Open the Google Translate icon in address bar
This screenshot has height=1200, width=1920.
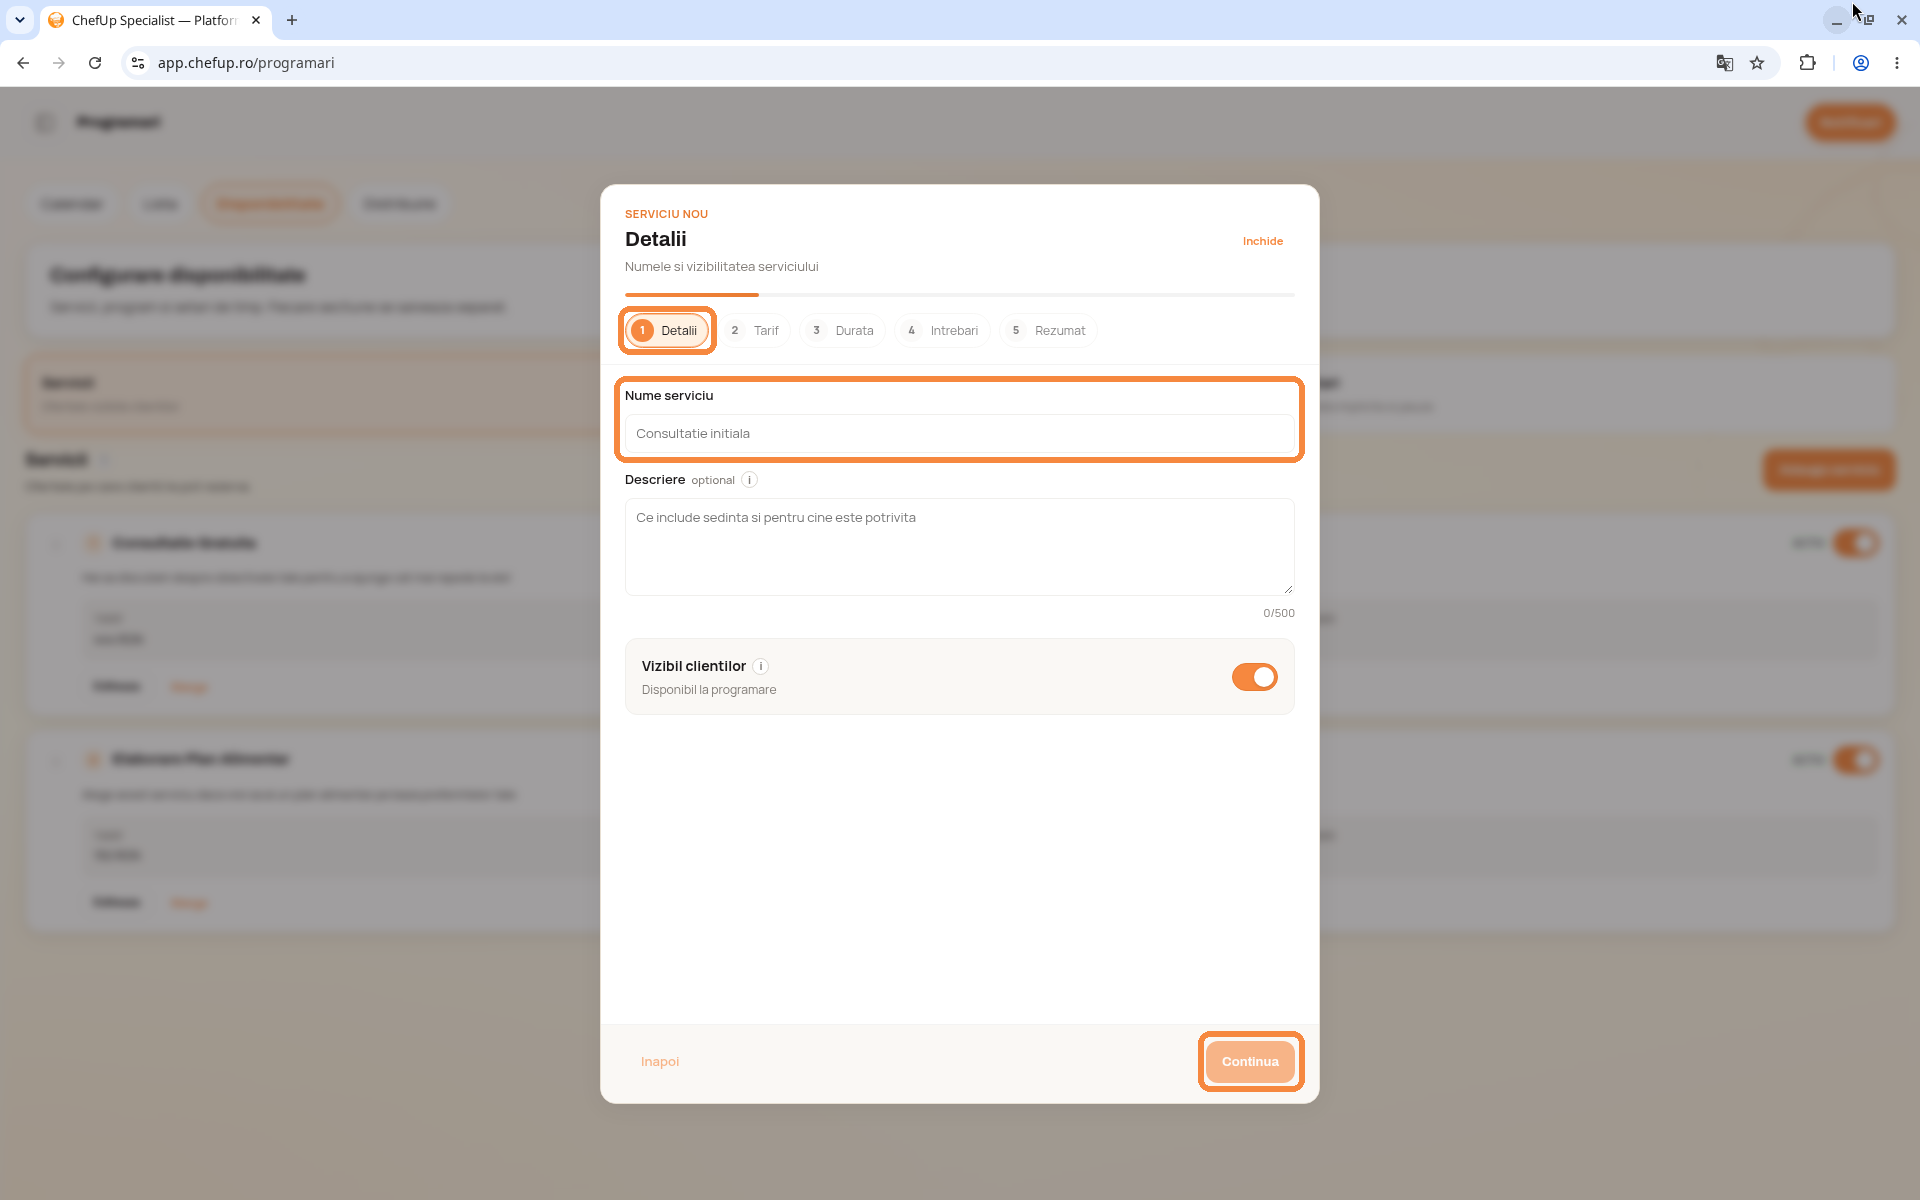[x=1724, y=63]
